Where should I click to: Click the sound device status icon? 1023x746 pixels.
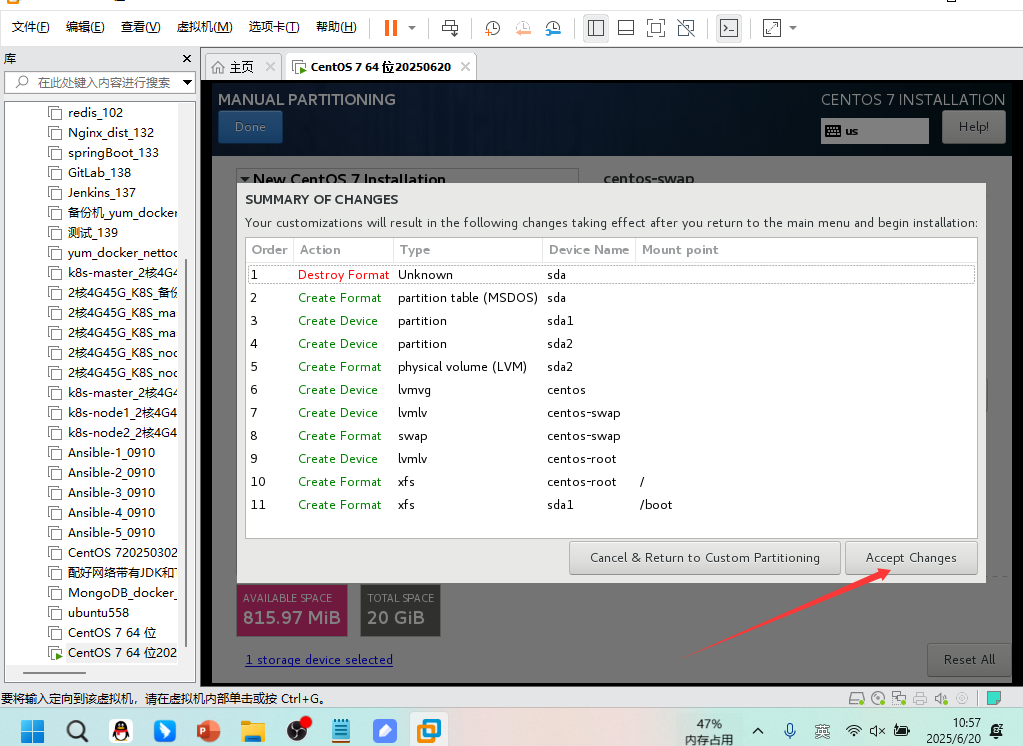[x=939, y=697]
